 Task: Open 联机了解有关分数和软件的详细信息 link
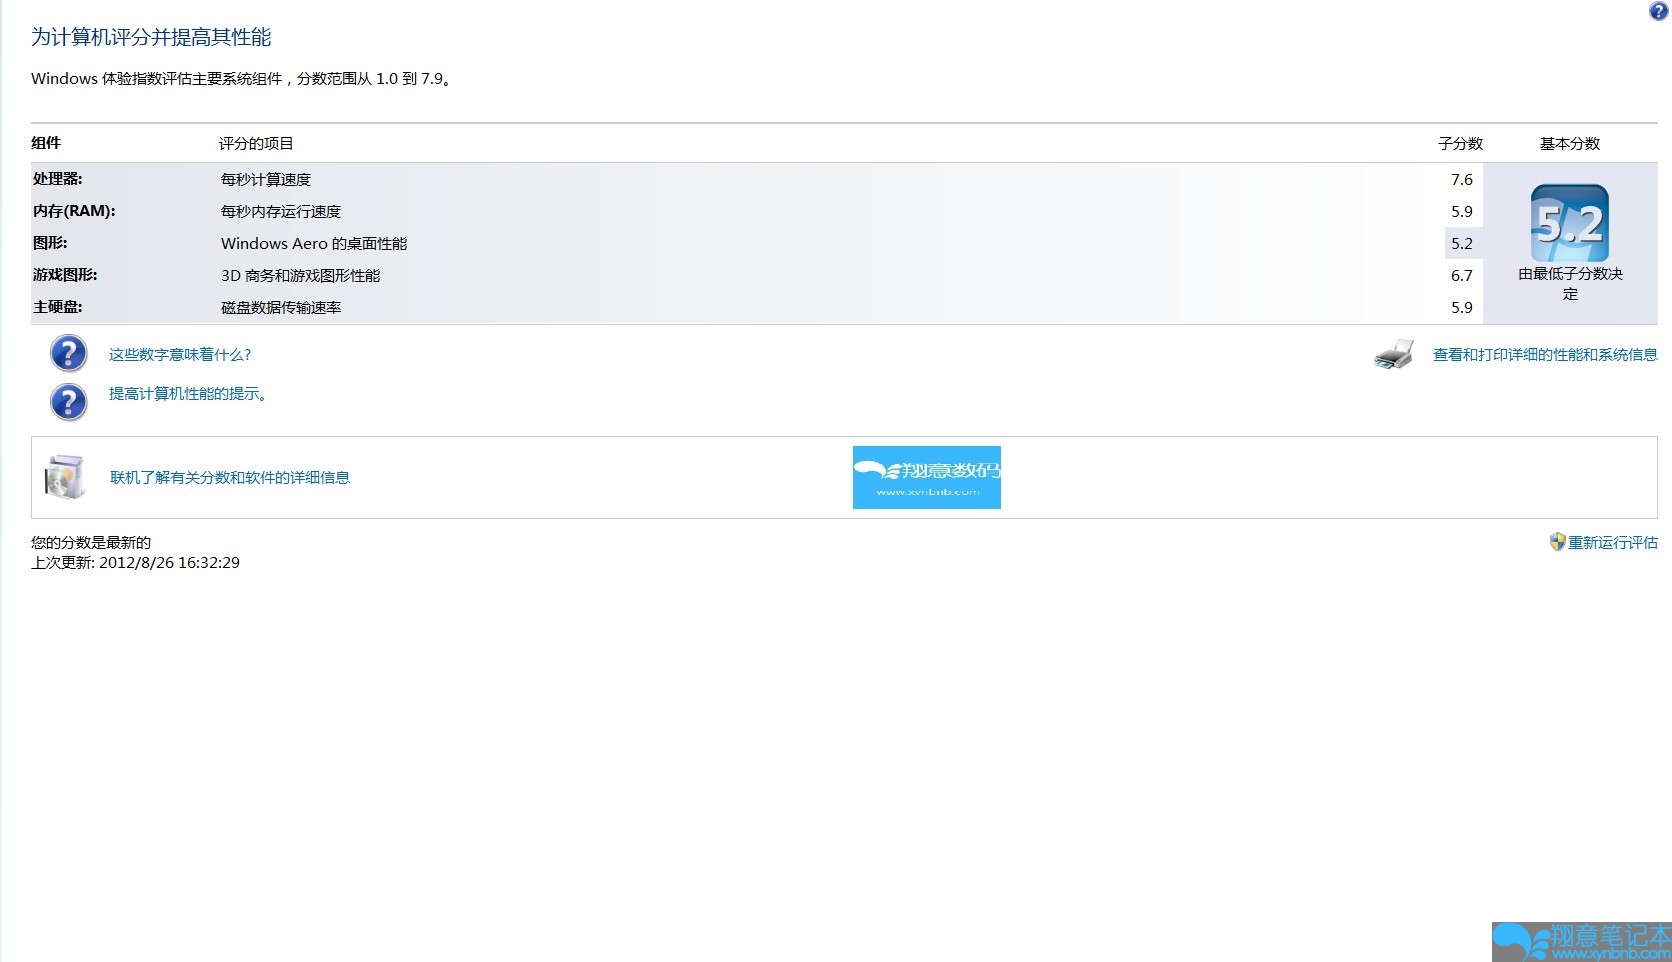[x=230, y=477]
